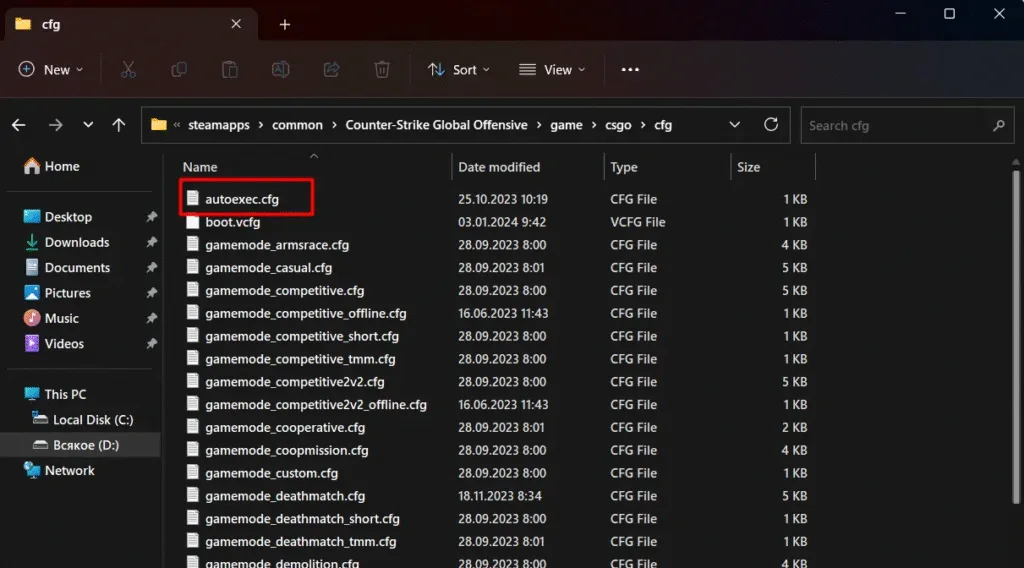The height and width of the screenshot is (568, 1024).
Task: Switch to the cfg tab
Action: [131, 24]
